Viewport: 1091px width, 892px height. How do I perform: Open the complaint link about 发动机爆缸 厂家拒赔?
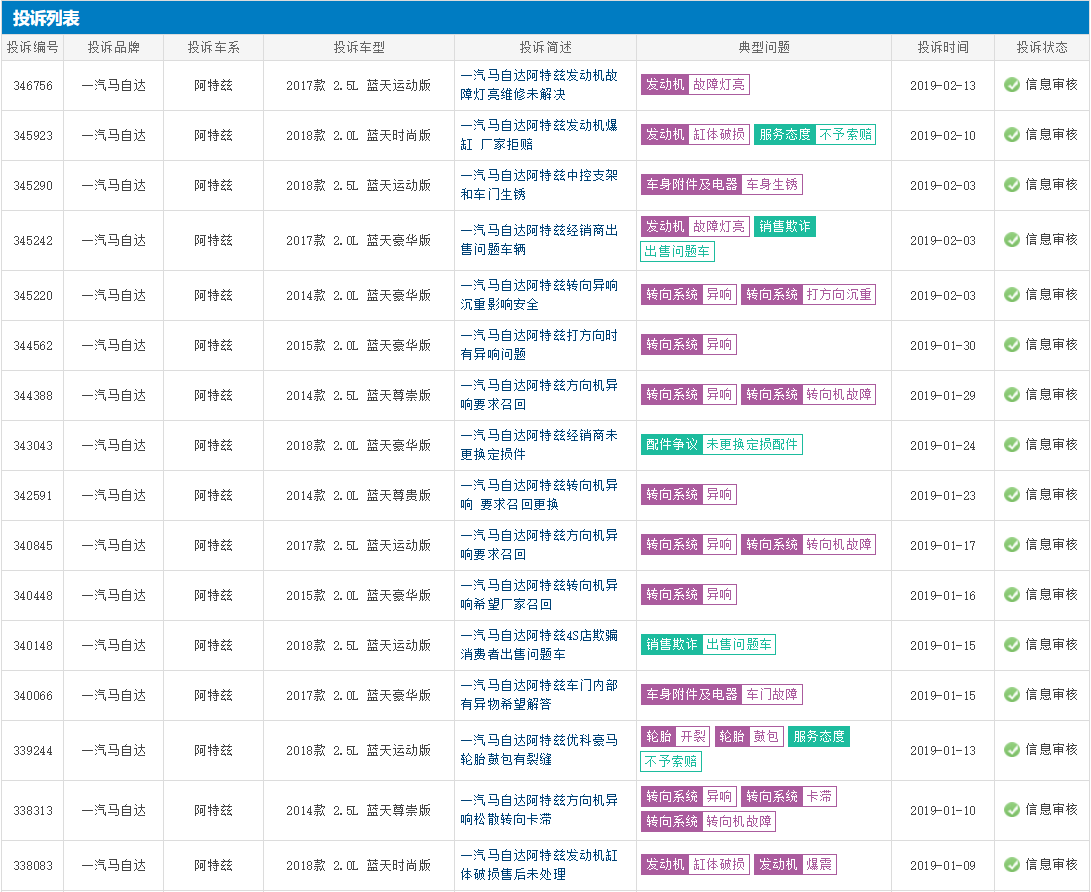pos(539,135)
